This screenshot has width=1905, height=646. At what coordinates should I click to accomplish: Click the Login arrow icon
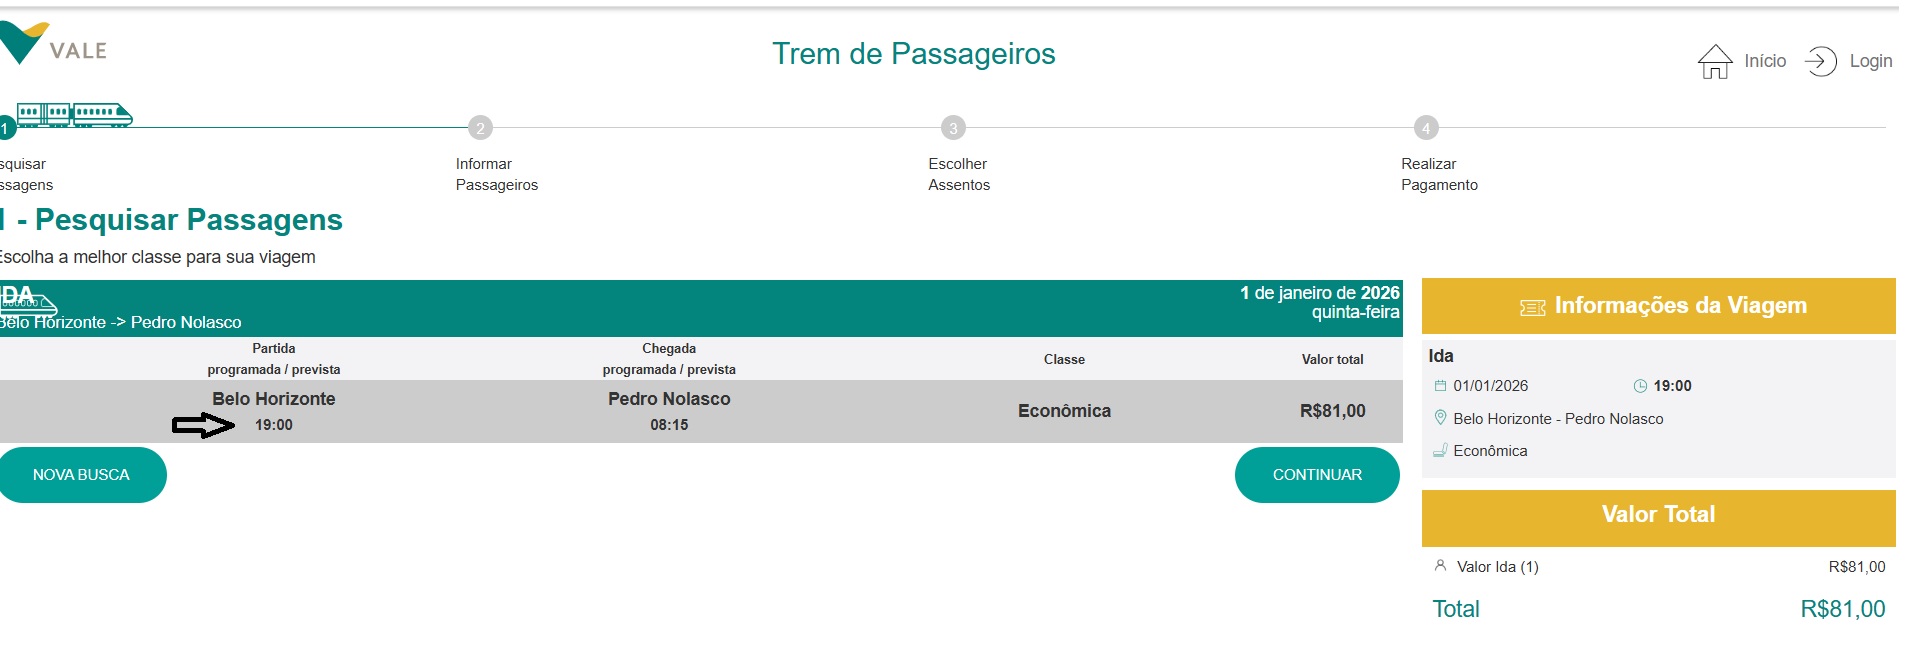point(1824,60)
